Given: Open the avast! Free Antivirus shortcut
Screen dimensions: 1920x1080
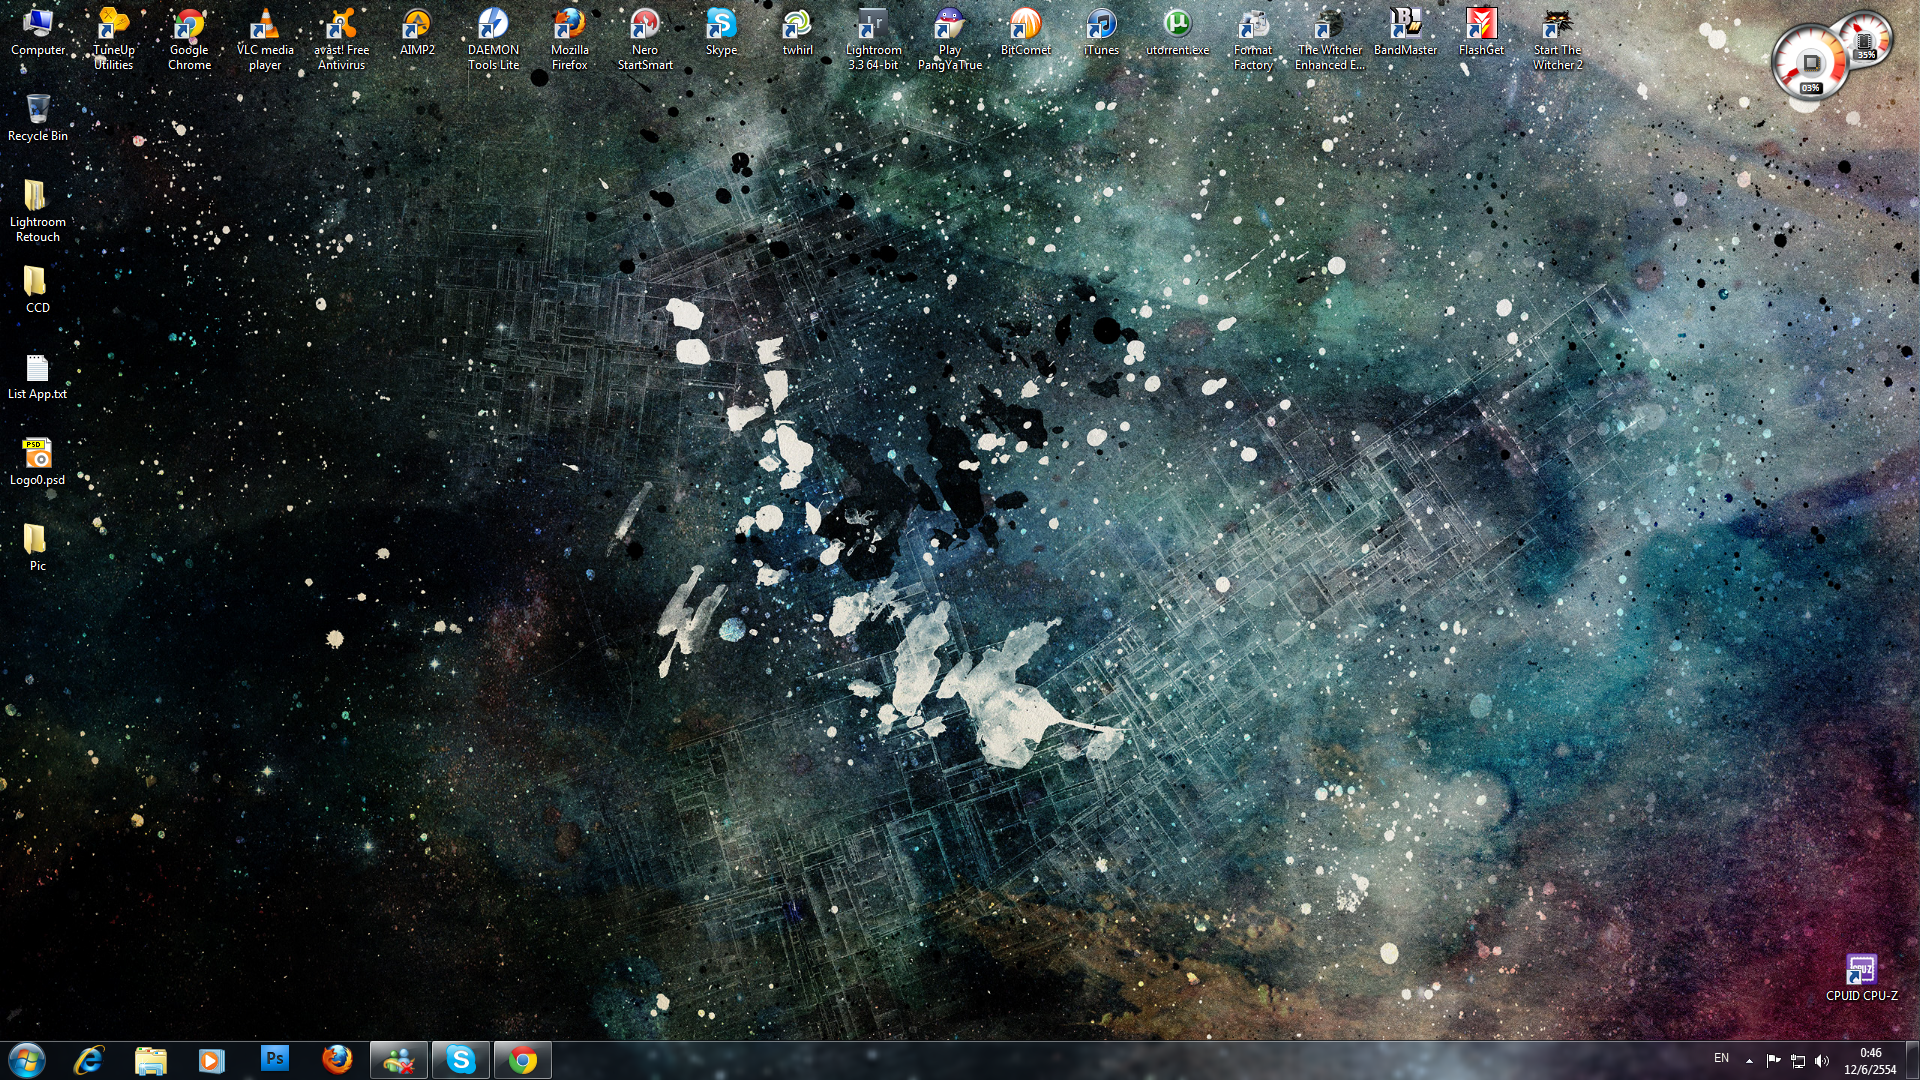Looking at the screenshot, I should (341, 39).
